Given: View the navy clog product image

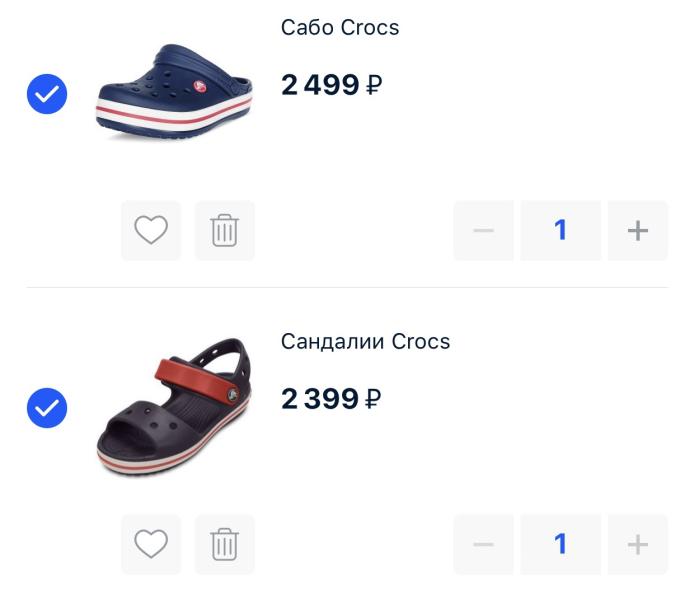Looking at the screenshot, I should coord(174,92).
